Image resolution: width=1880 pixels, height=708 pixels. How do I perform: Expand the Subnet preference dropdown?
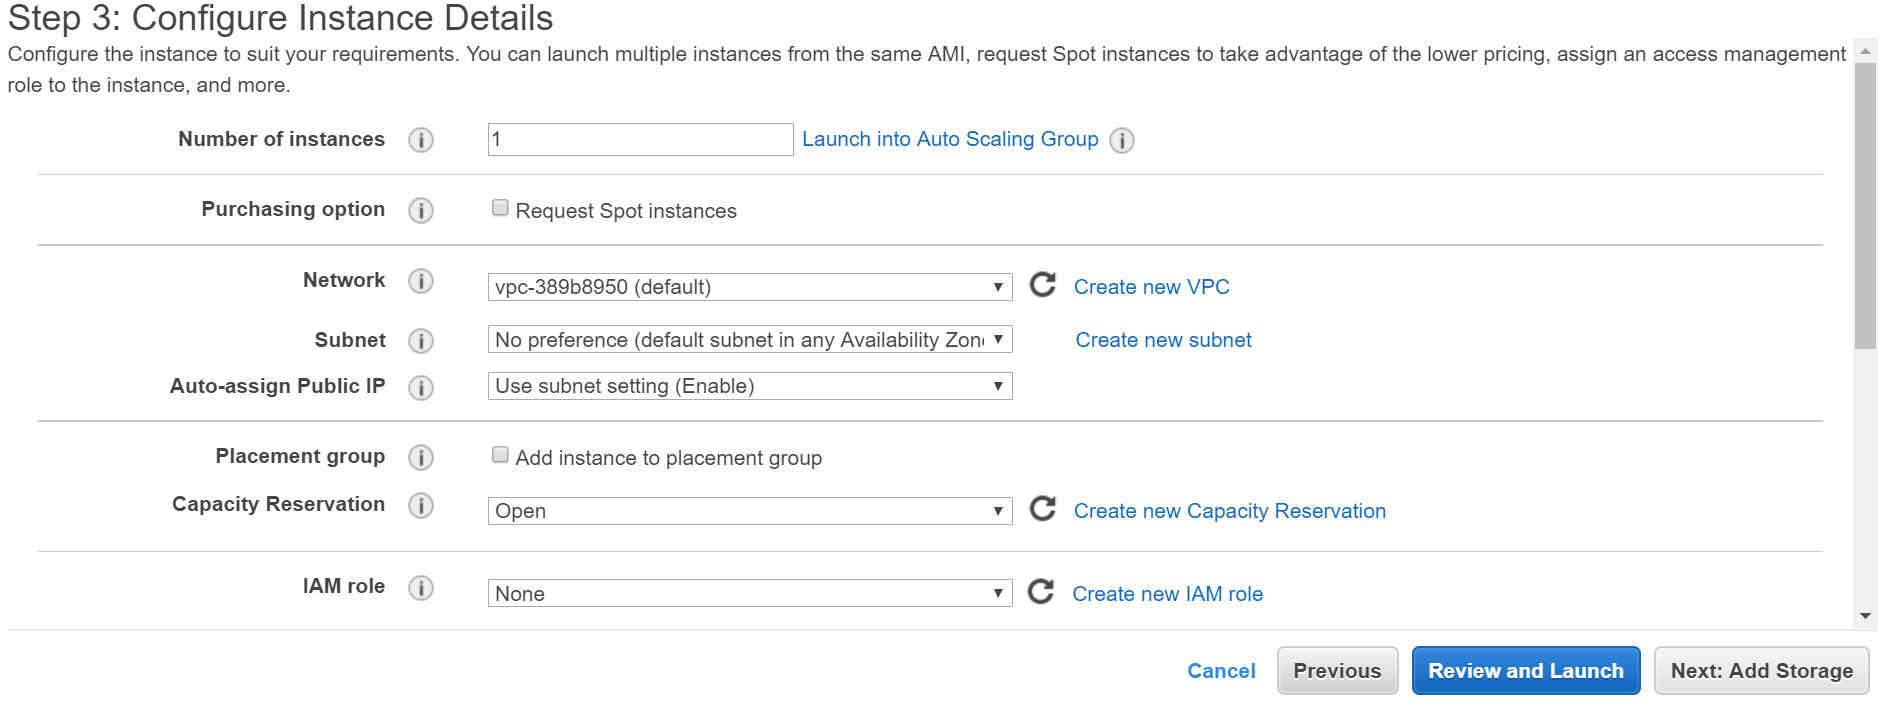tap(750, 339)
